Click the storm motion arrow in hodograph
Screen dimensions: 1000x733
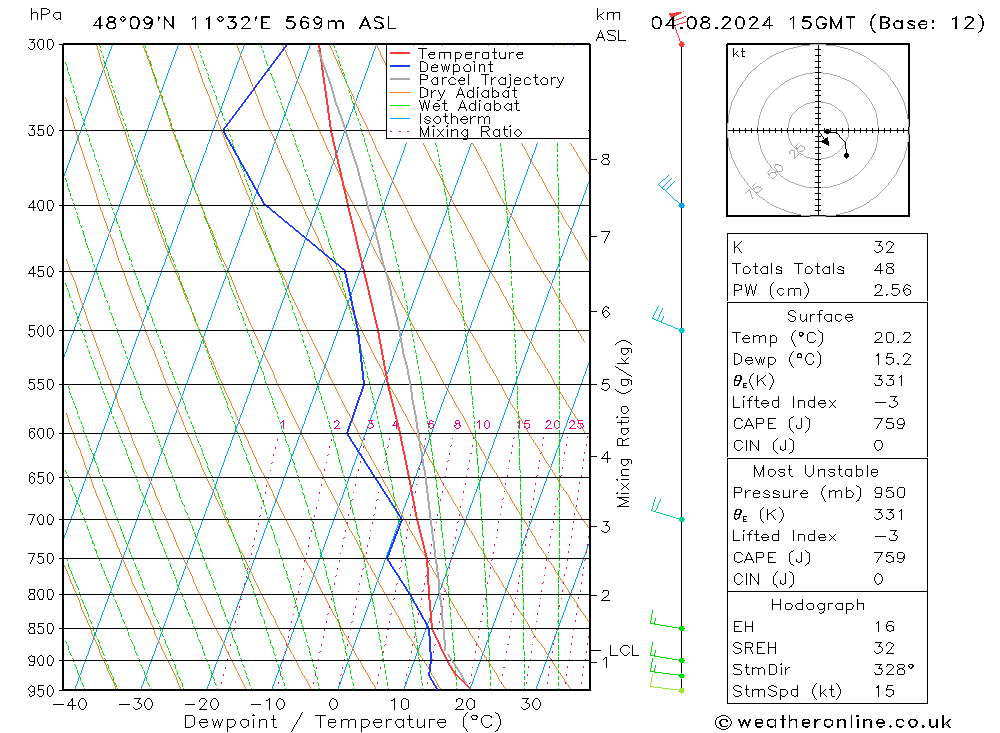[823, 138]
